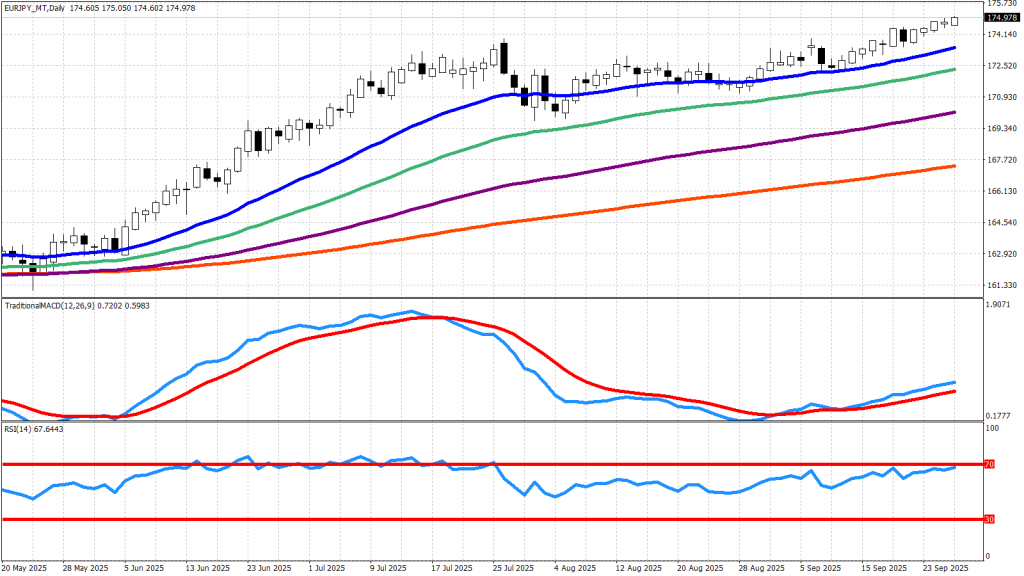The height and width of the screenshot is (576, 1024).
Task: Click the latest candlestick at chart's right edge
Action: tap(954, 21)
